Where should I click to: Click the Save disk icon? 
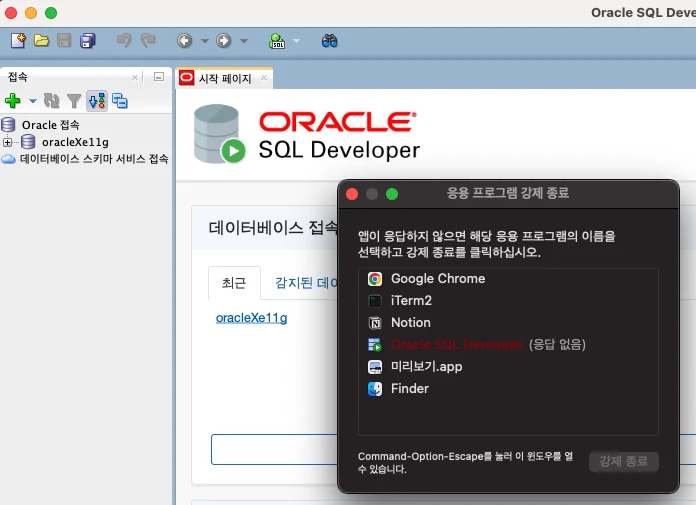pyautogui.click(x=64, y=41)
